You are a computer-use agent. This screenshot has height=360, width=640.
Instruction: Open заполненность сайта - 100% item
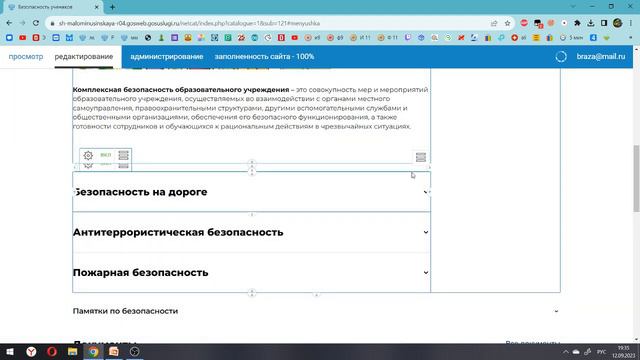click(264, 57)
